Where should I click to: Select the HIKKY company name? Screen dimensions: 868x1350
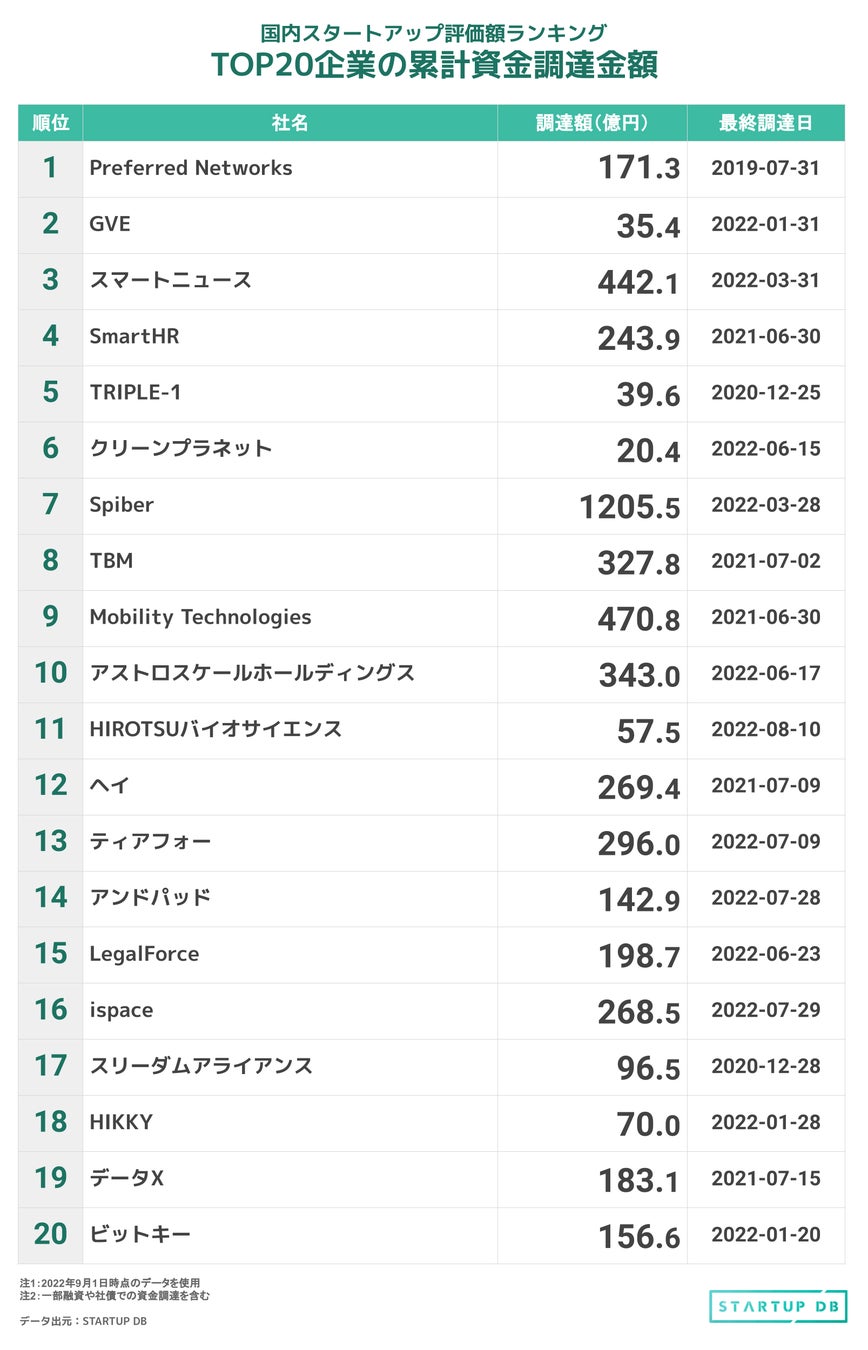click(121, 1122)
